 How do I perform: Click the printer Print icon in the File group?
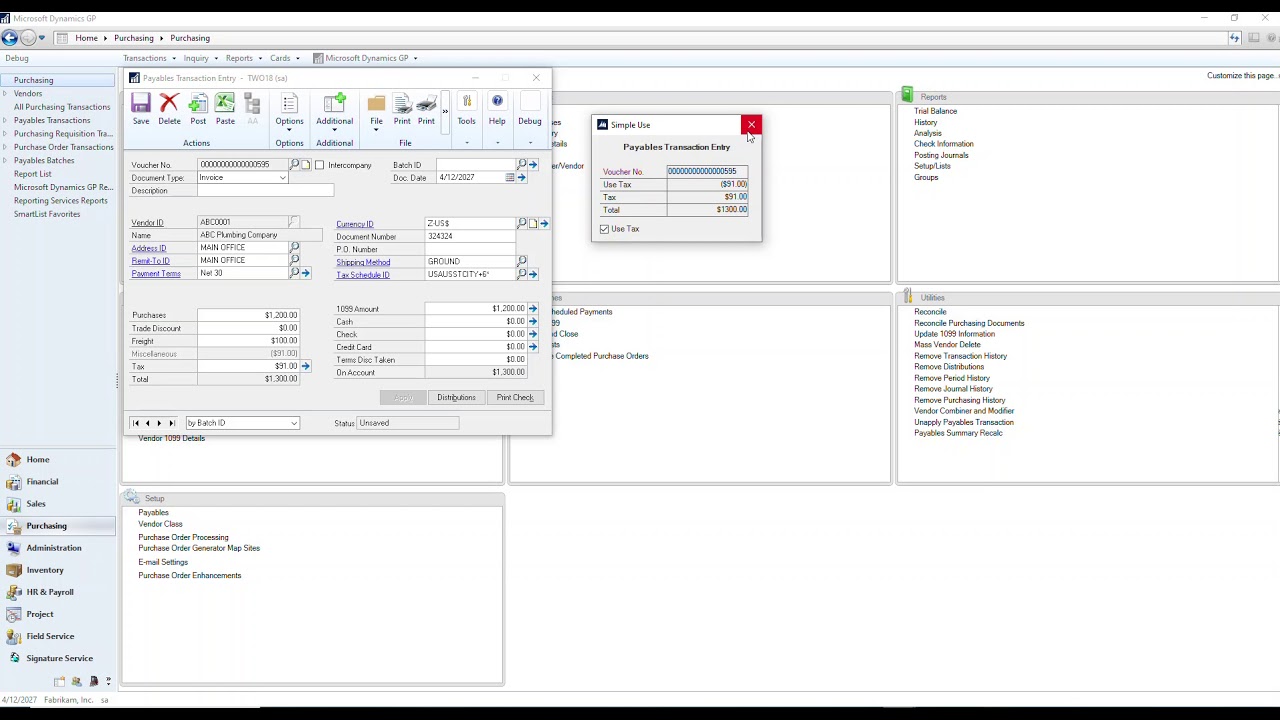click(426, 103)
